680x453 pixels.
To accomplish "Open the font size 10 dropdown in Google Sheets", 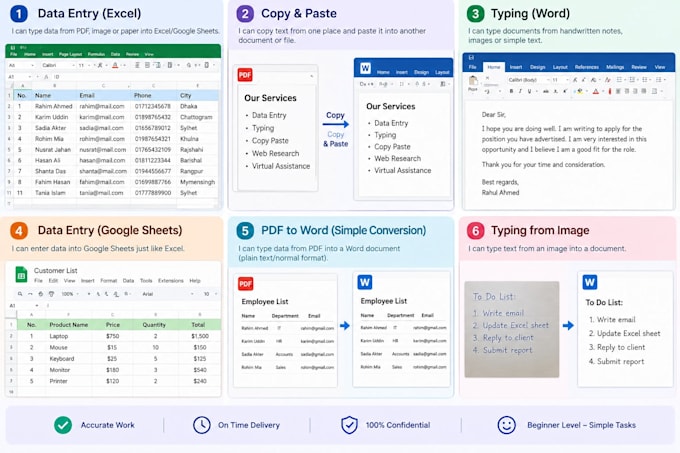I will (x=209, y=293).
